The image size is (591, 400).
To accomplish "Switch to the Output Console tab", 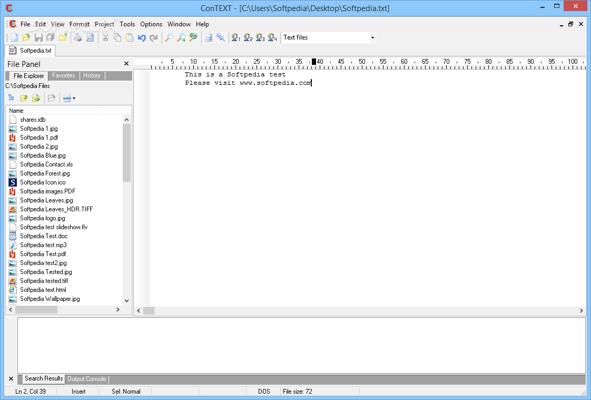I will click(x=87, y=379).
